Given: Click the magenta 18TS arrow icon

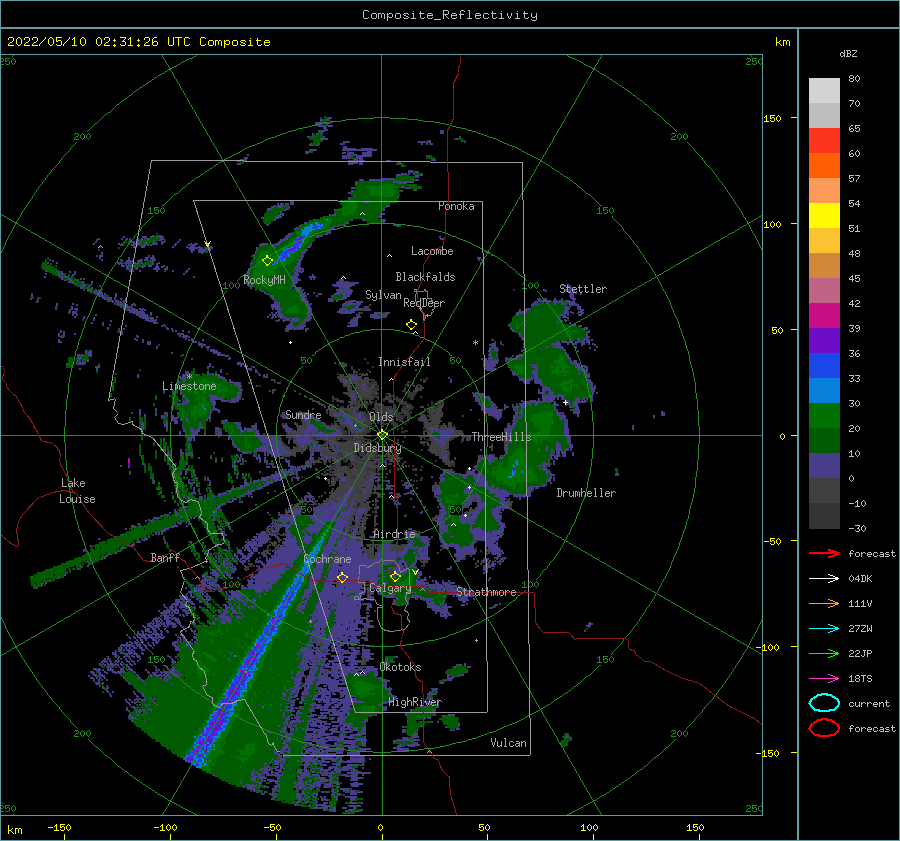Looking at the screenshot, I should click(x=824, y=679).
